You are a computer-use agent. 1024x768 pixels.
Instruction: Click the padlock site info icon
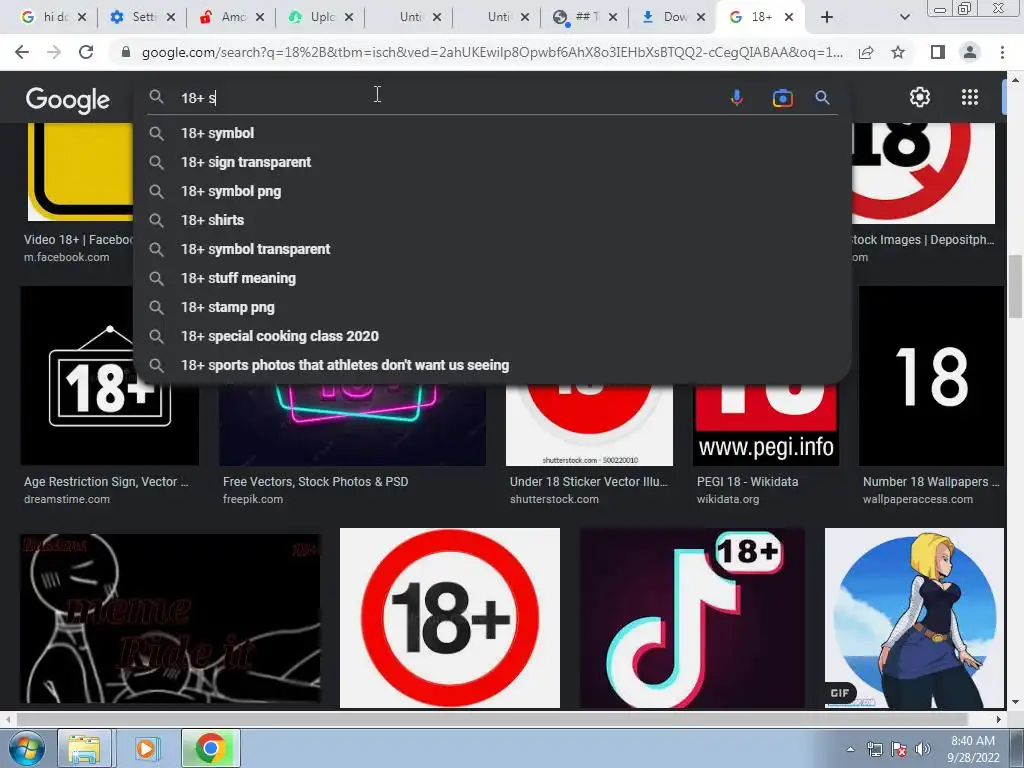[126, 52]
